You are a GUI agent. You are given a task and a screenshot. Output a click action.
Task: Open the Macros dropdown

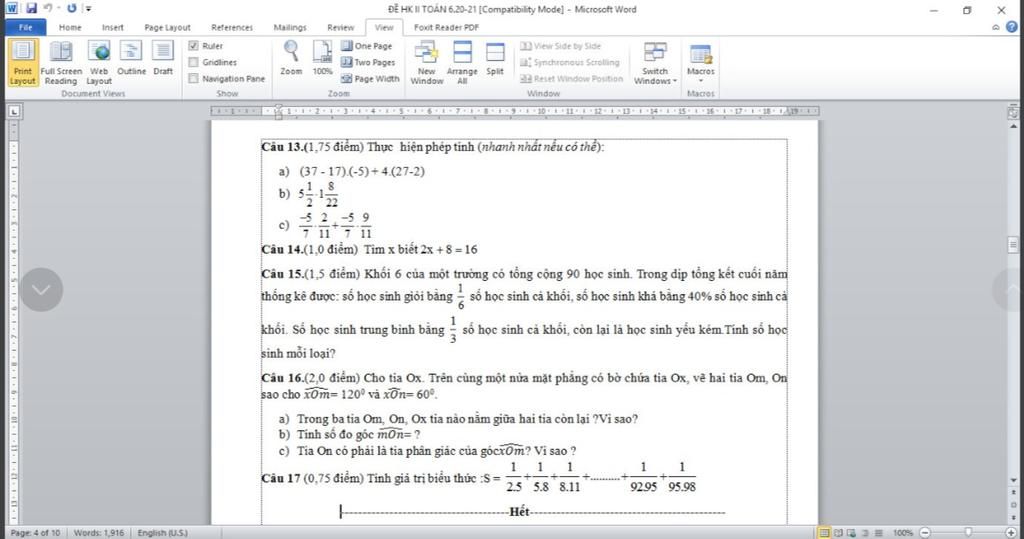tap(701, 63)
